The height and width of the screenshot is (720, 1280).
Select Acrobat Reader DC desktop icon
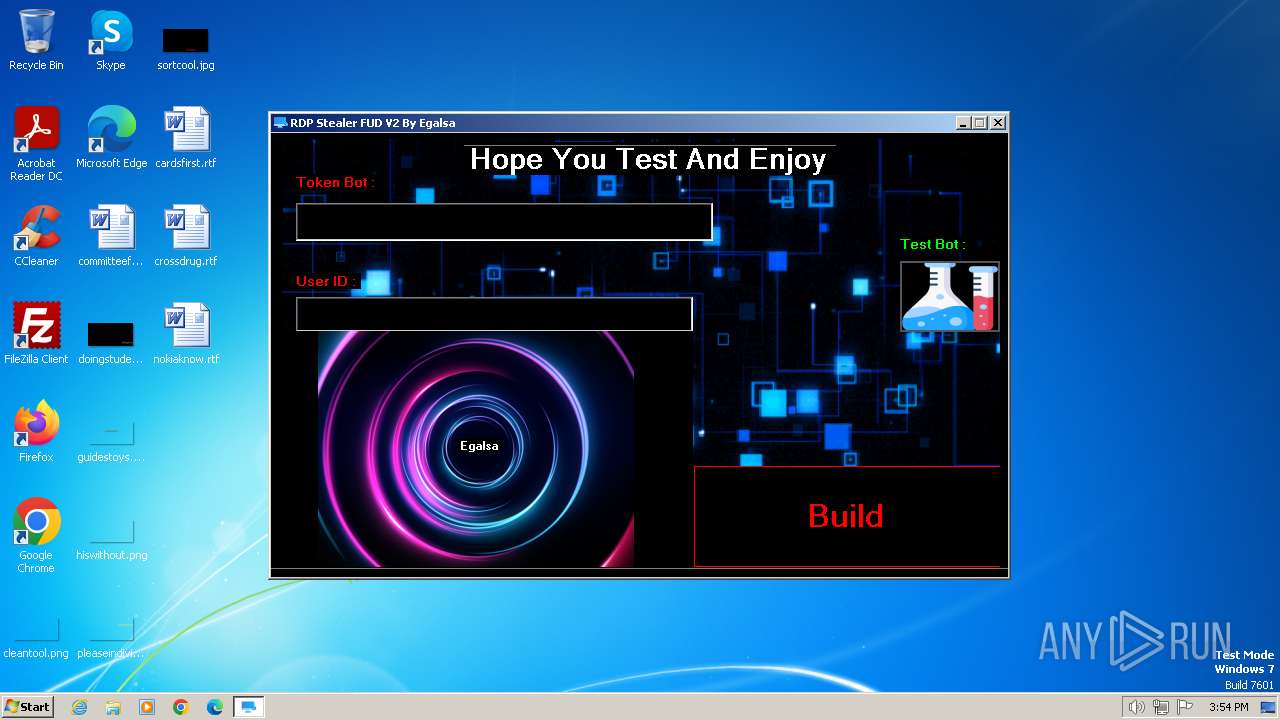point(36,144)
